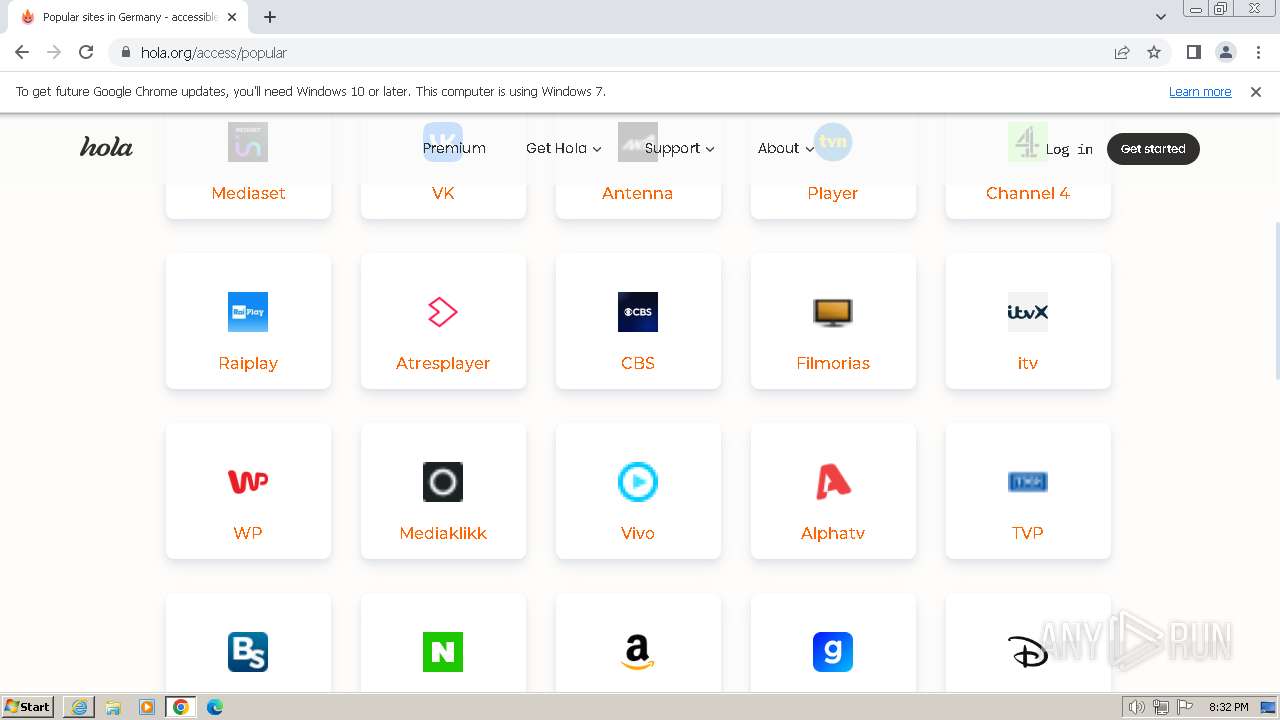1280x720 pixels.
Task: Open Chrome side panel icon
Action: click(1193, 52)
